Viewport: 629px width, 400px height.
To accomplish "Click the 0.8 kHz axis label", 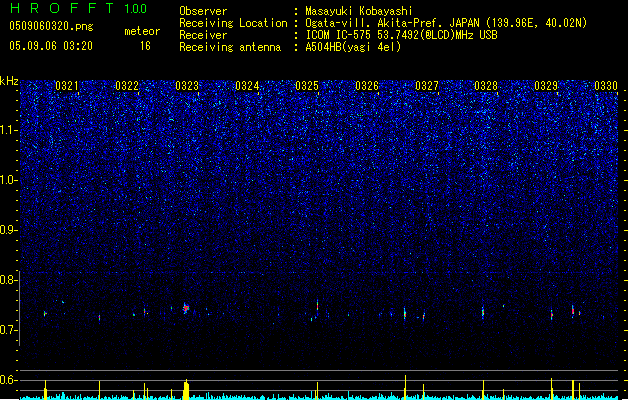I will 9,279.
